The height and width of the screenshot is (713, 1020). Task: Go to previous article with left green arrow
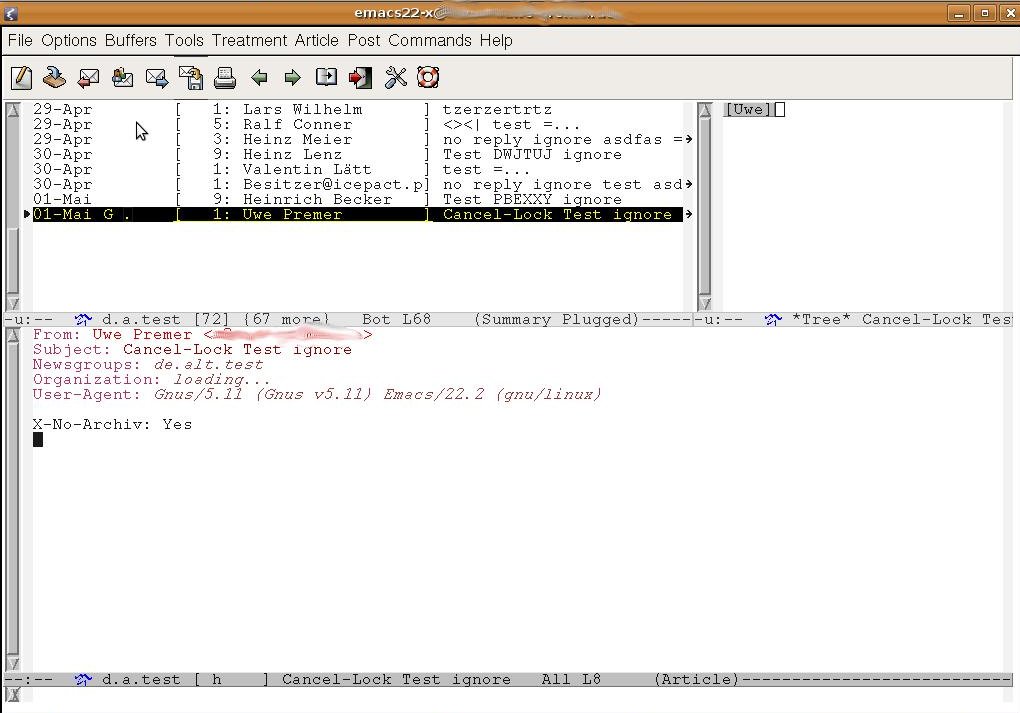259,78
